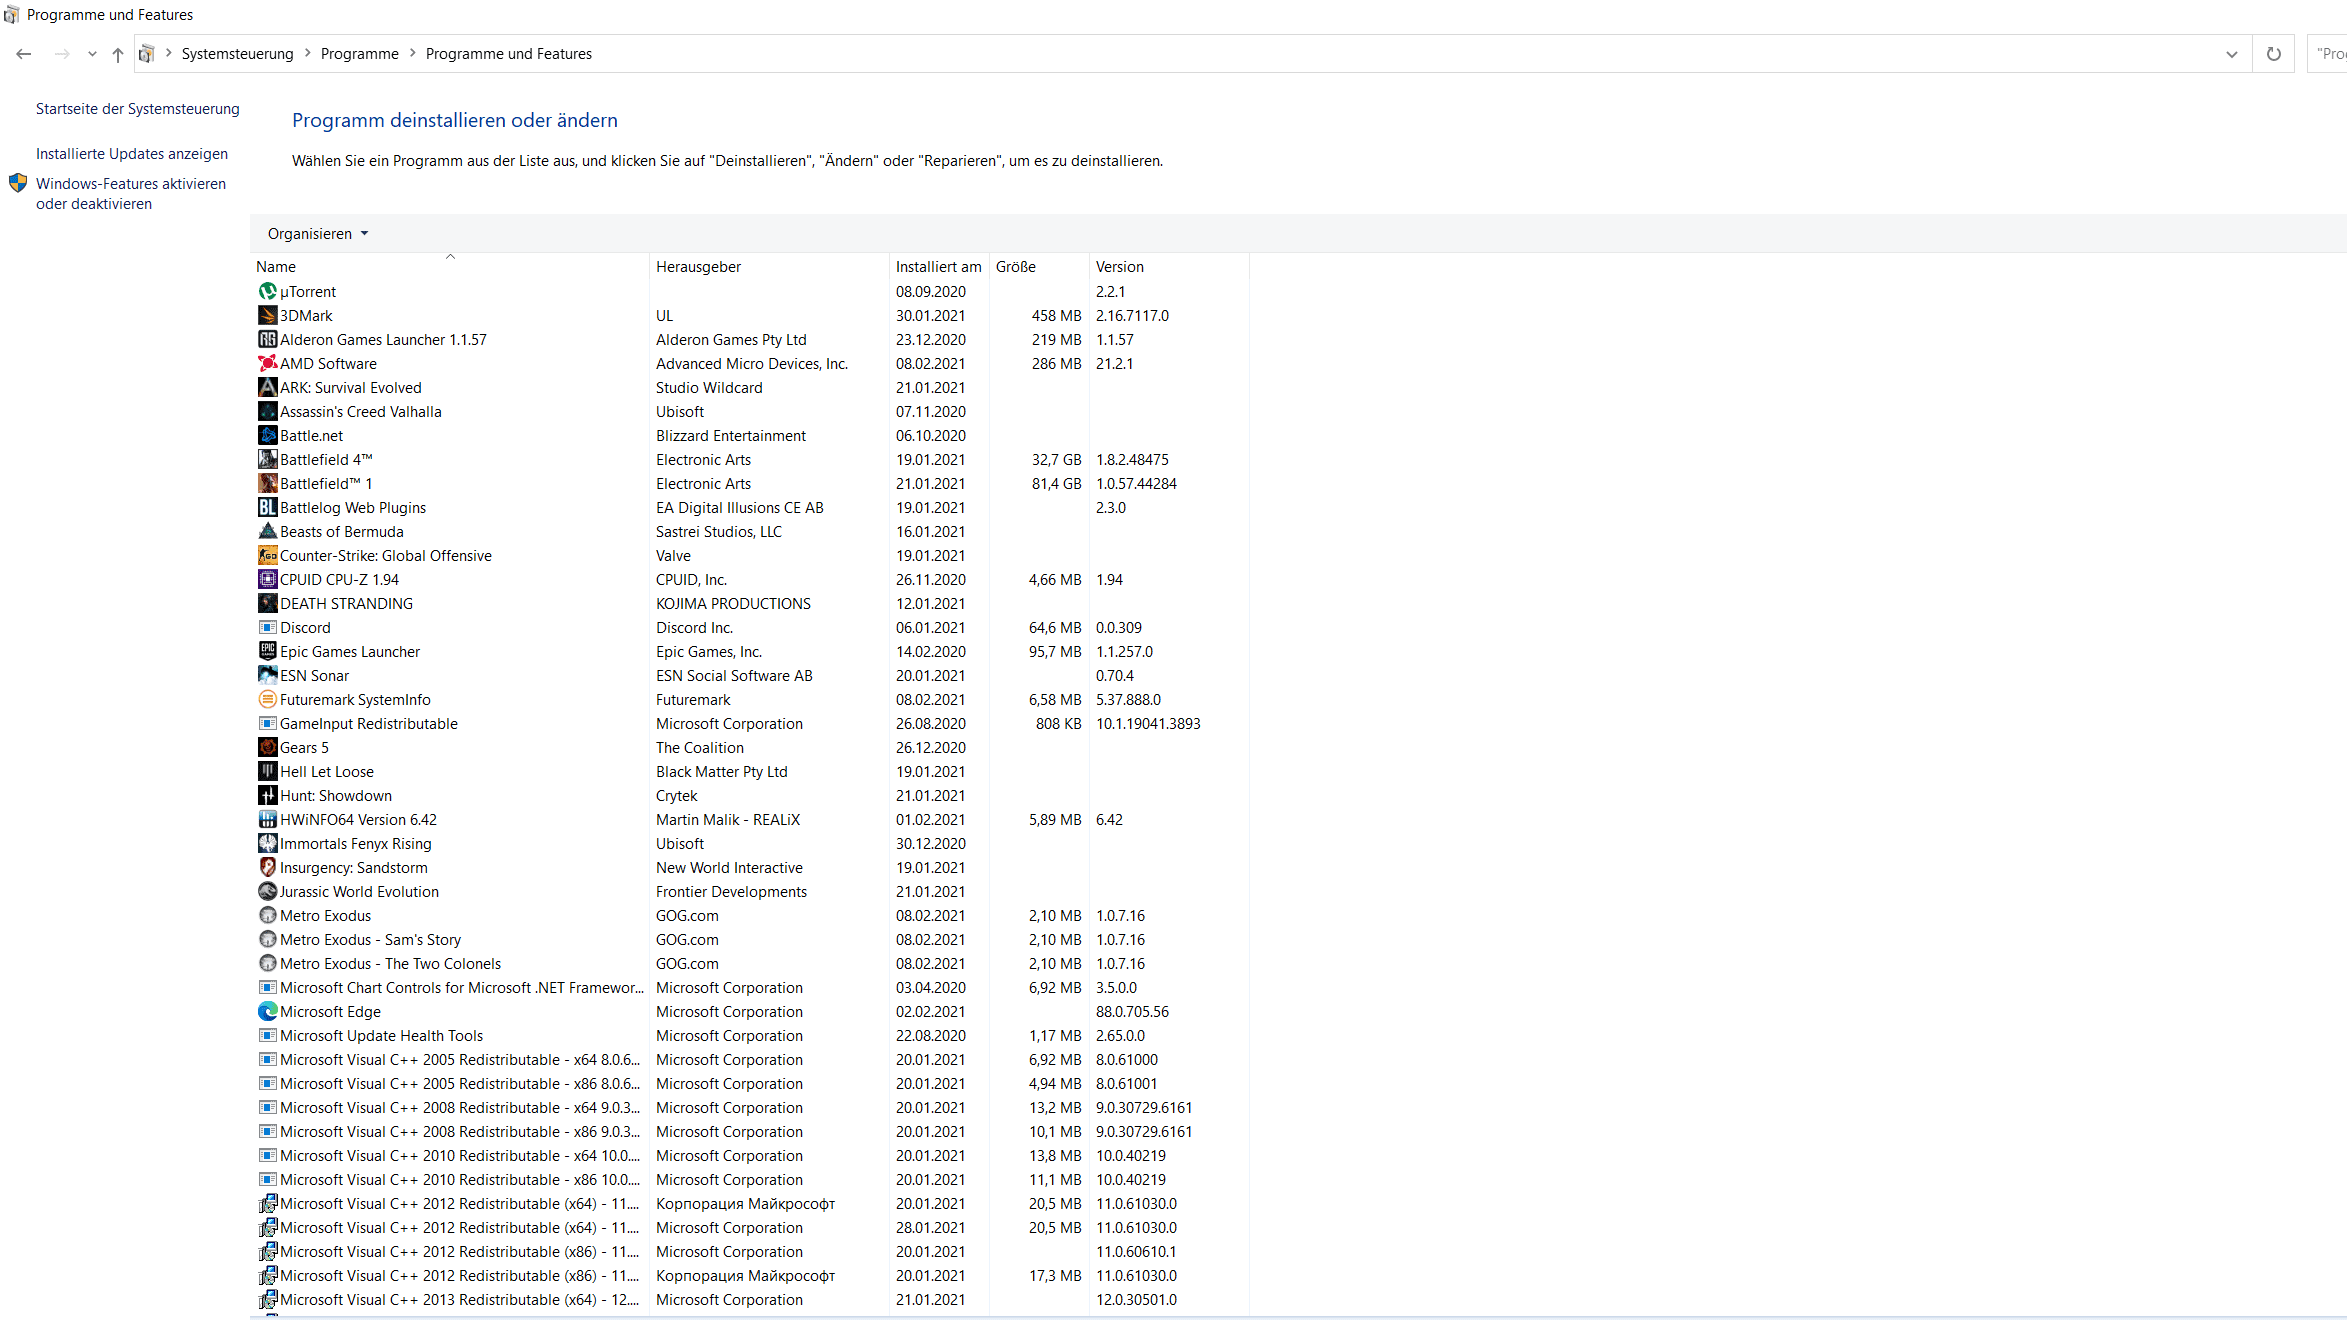Select the AMD Software icon
2347x1320 pixels.
267,363
